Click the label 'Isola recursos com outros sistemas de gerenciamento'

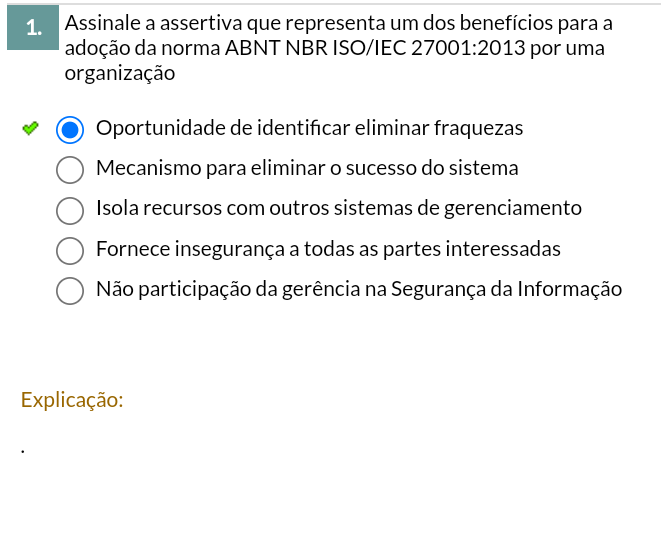338,209
